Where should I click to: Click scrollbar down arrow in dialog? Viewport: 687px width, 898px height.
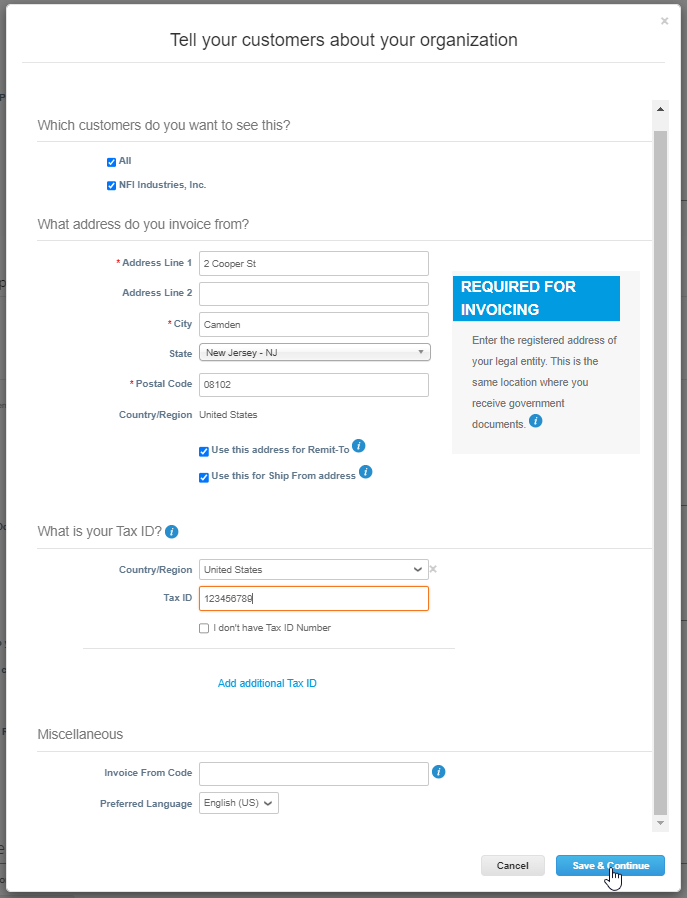(x=660, y=823)
